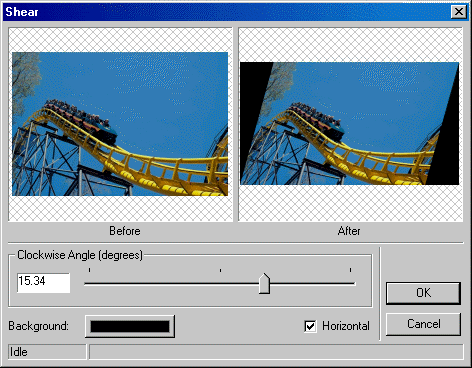
Task: Click the "Idle" status text
Action: [x=19, y=352]
